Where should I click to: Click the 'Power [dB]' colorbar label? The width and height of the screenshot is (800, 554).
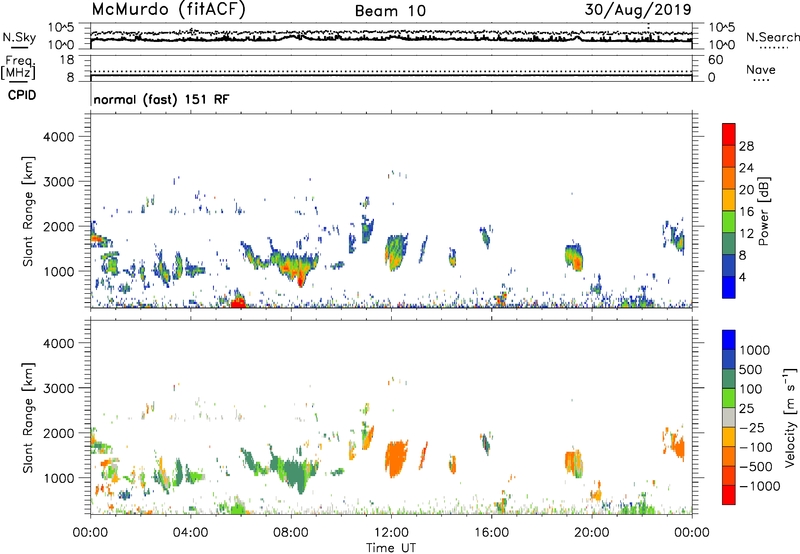point(763,211)
